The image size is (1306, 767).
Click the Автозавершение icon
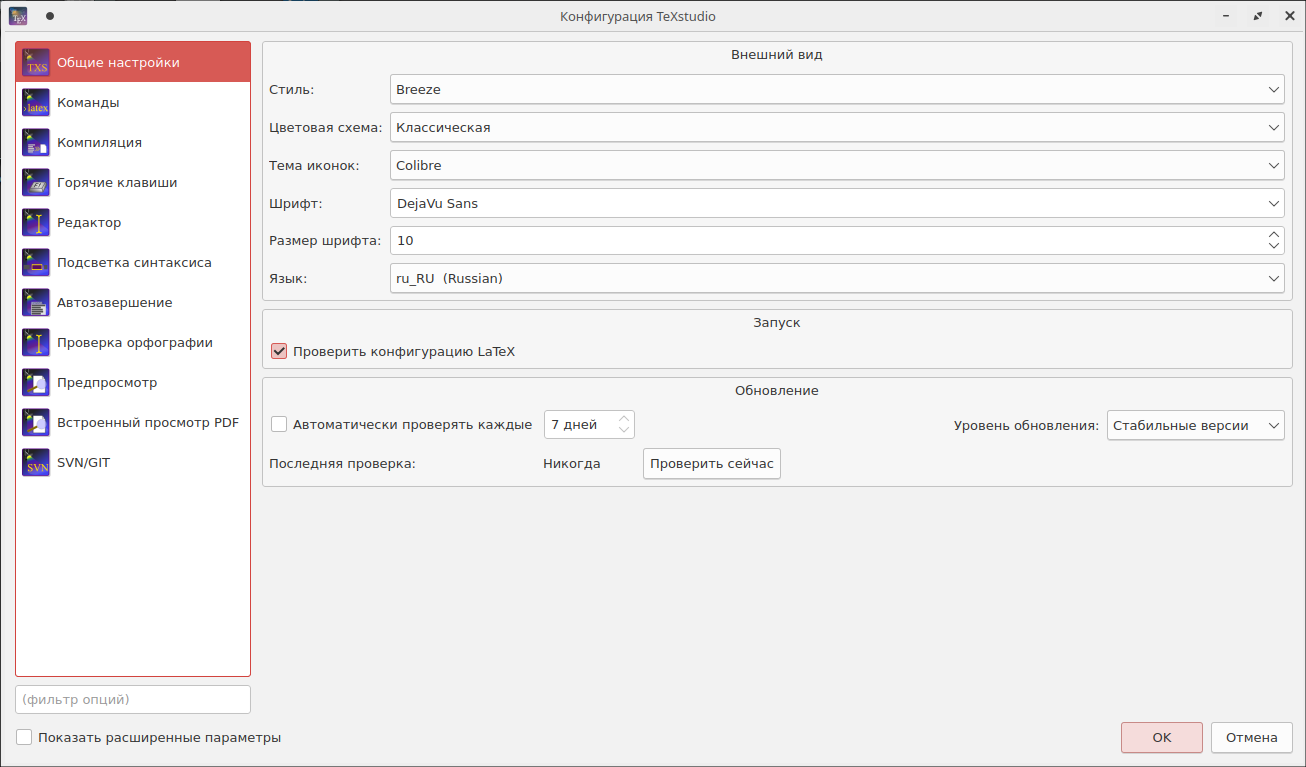click(36, 302)
